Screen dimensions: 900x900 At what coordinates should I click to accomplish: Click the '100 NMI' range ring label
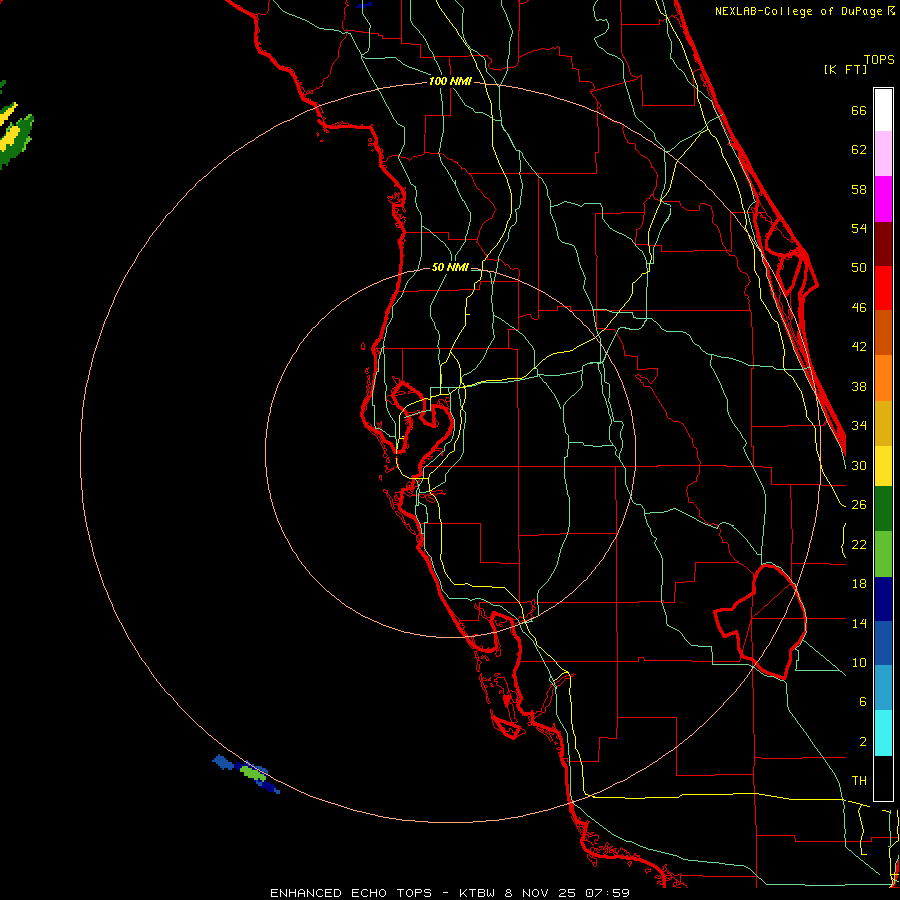[x=450, y=82]
